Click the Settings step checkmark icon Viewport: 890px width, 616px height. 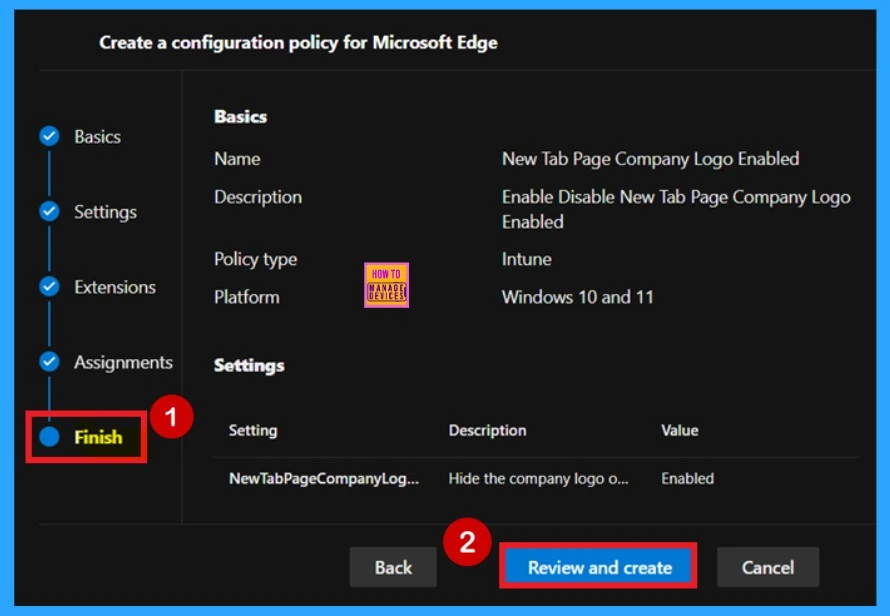(x=49, y=211)
